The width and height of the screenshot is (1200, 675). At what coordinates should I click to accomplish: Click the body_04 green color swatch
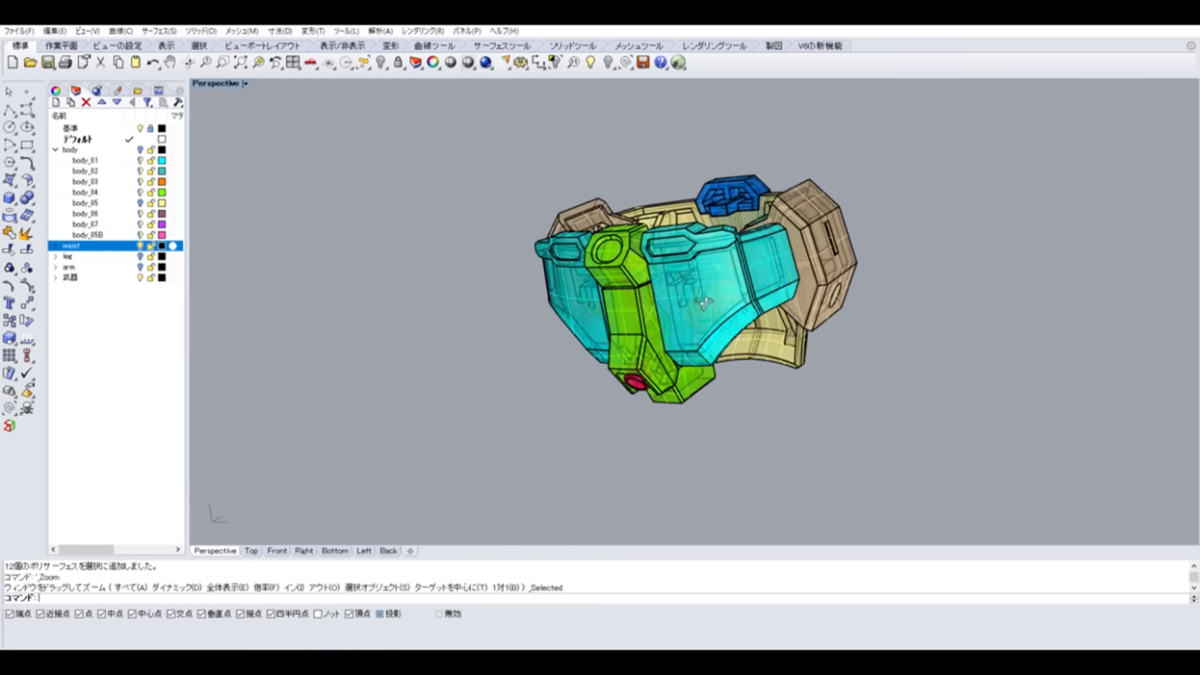point(161,193)
